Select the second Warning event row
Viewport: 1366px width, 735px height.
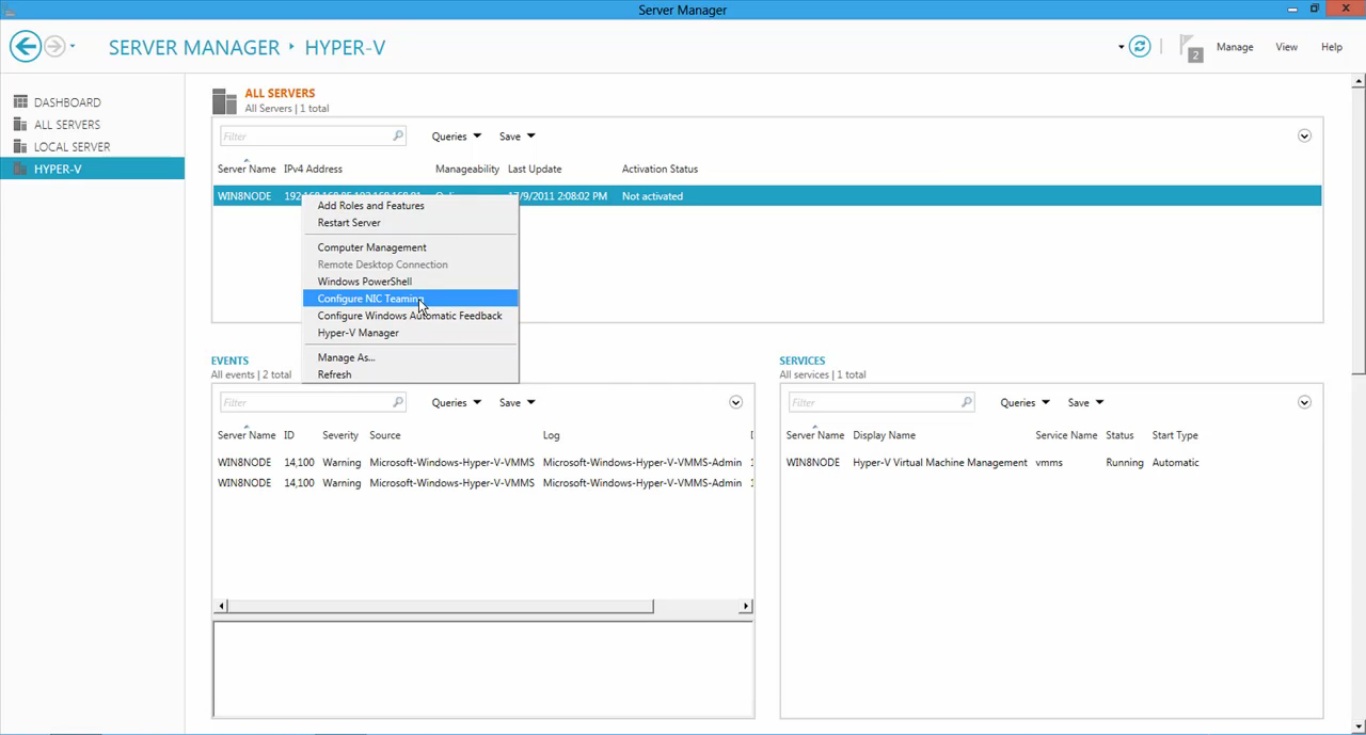point(484,482)
